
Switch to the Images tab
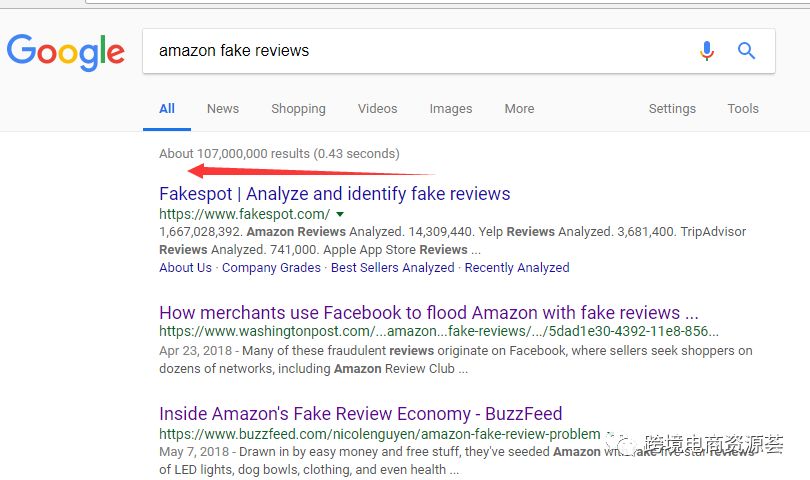click(x=450, y=109)
